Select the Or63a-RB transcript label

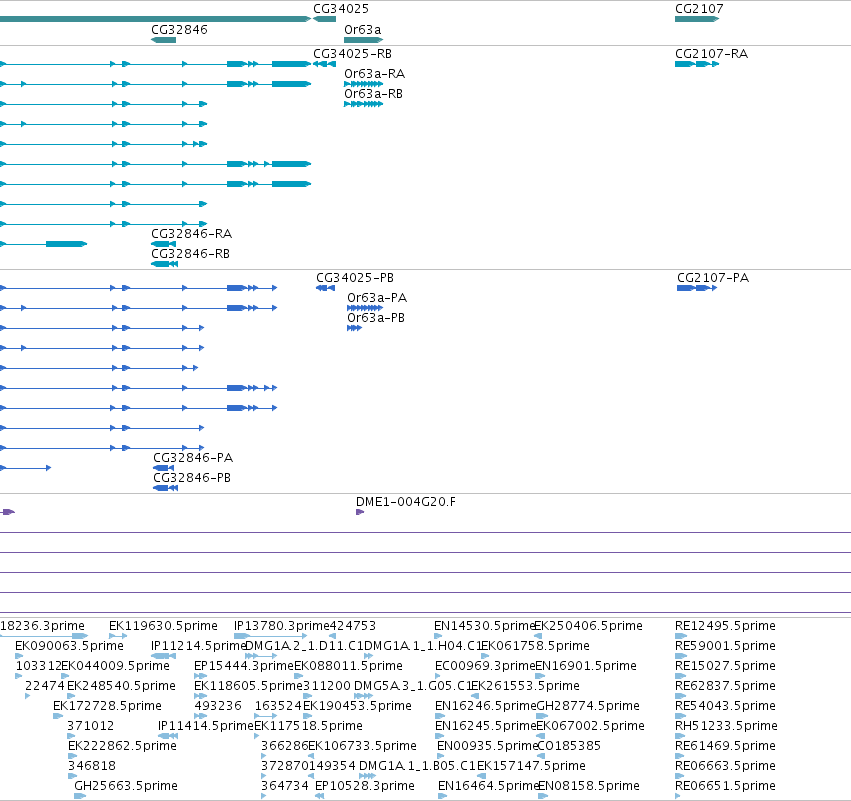click(x=373, y=94)
